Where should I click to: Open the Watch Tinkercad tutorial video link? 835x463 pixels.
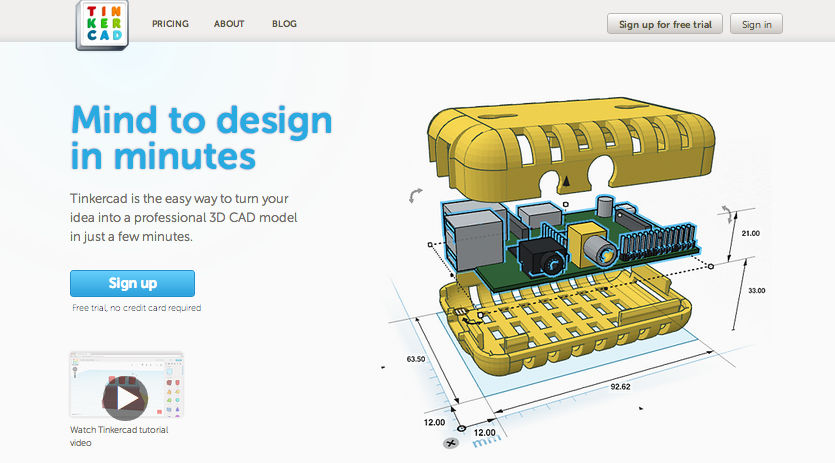point(119,436)
